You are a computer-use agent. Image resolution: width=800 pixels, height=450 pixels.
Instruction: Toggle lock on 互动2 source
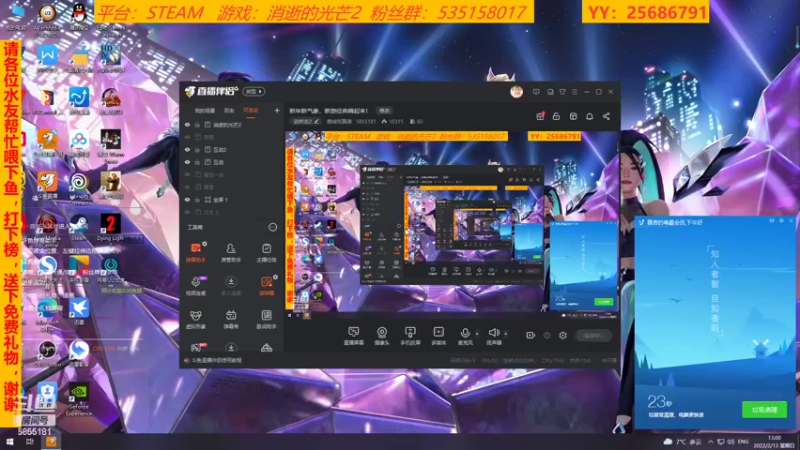tap(197, 149)
